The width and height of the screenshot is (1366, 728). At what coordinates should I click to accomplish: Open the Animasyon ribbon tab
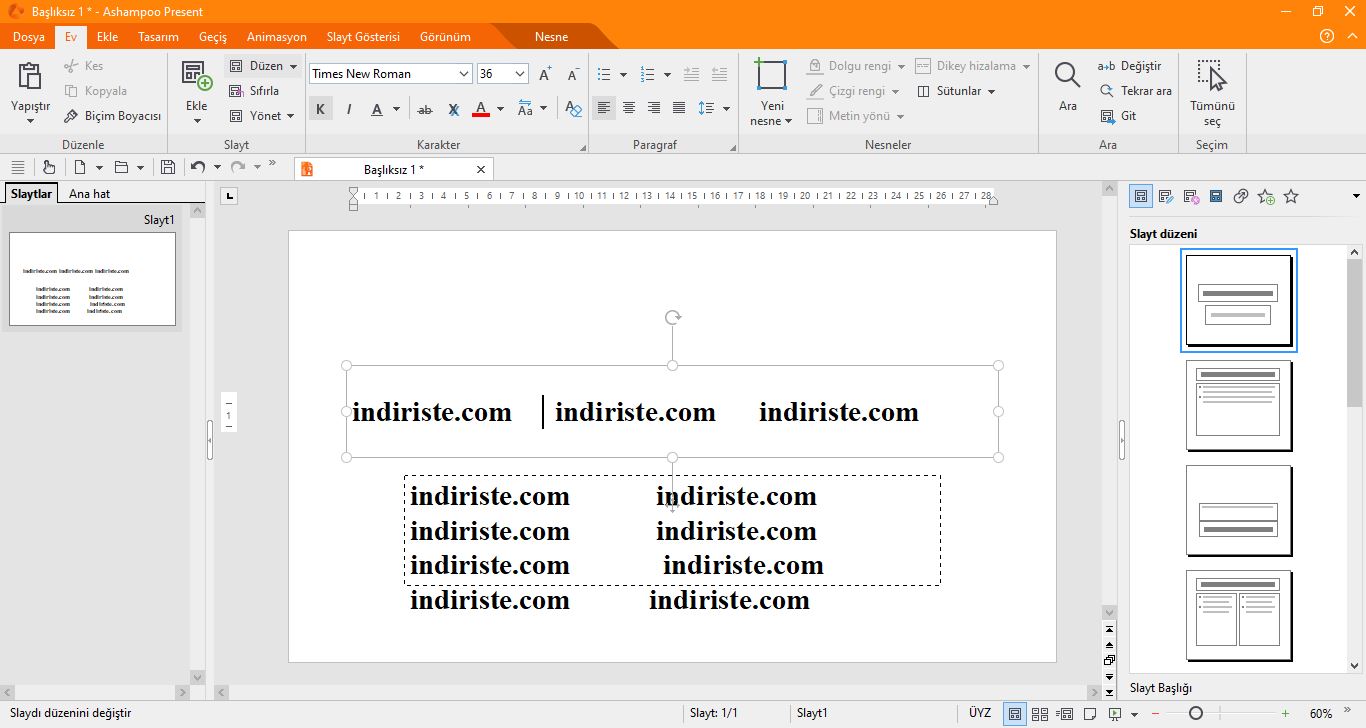[x=277, y=37]
